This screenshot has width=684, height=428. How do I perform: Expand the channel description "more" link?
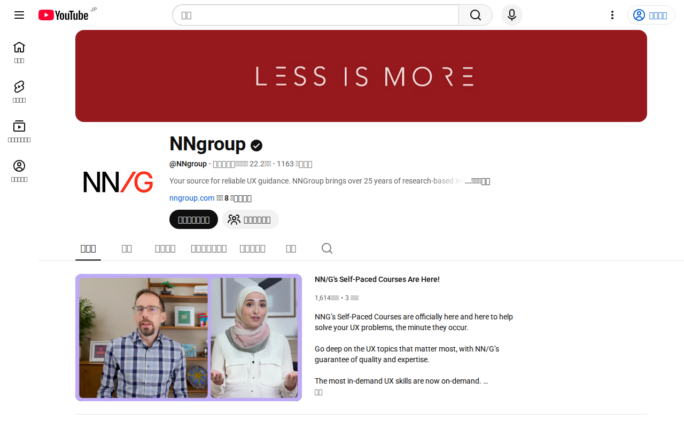tap(479, 182)
